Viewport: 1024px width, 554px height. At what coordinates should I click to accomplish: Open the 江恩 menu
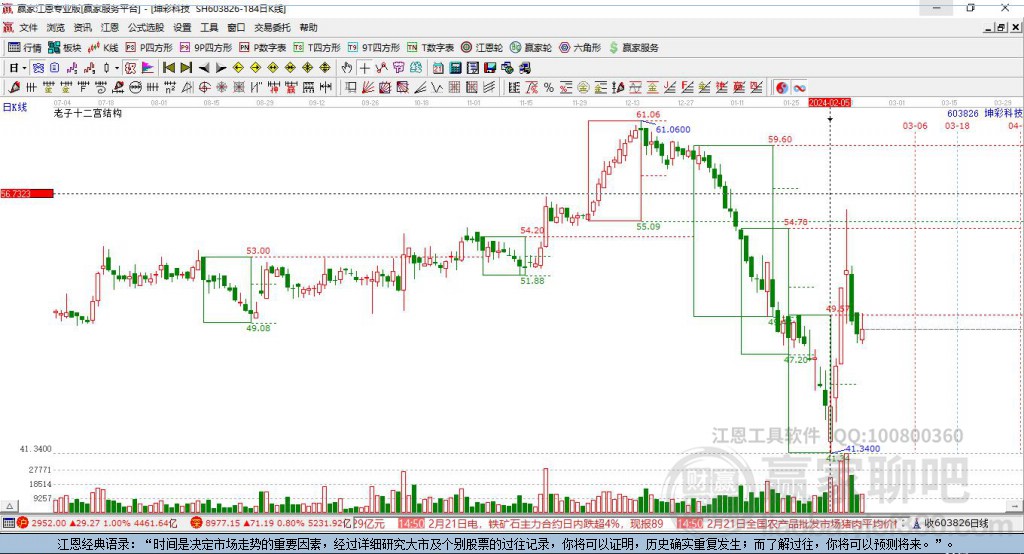pos(110,27)
